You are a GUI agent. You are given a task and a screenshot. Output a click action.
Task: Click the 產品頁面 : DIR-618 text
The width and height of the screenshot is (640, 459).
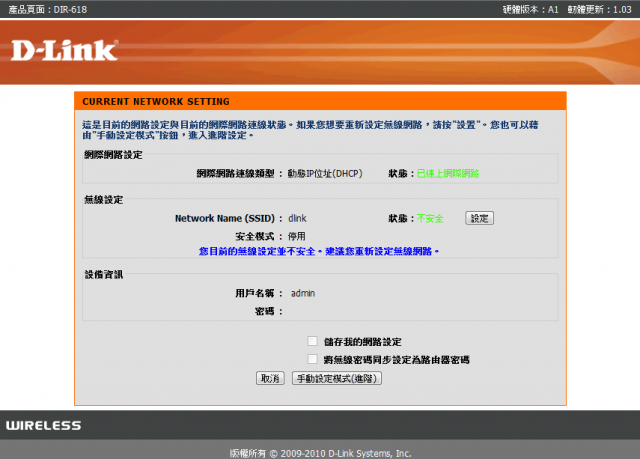tap(48, 9)
